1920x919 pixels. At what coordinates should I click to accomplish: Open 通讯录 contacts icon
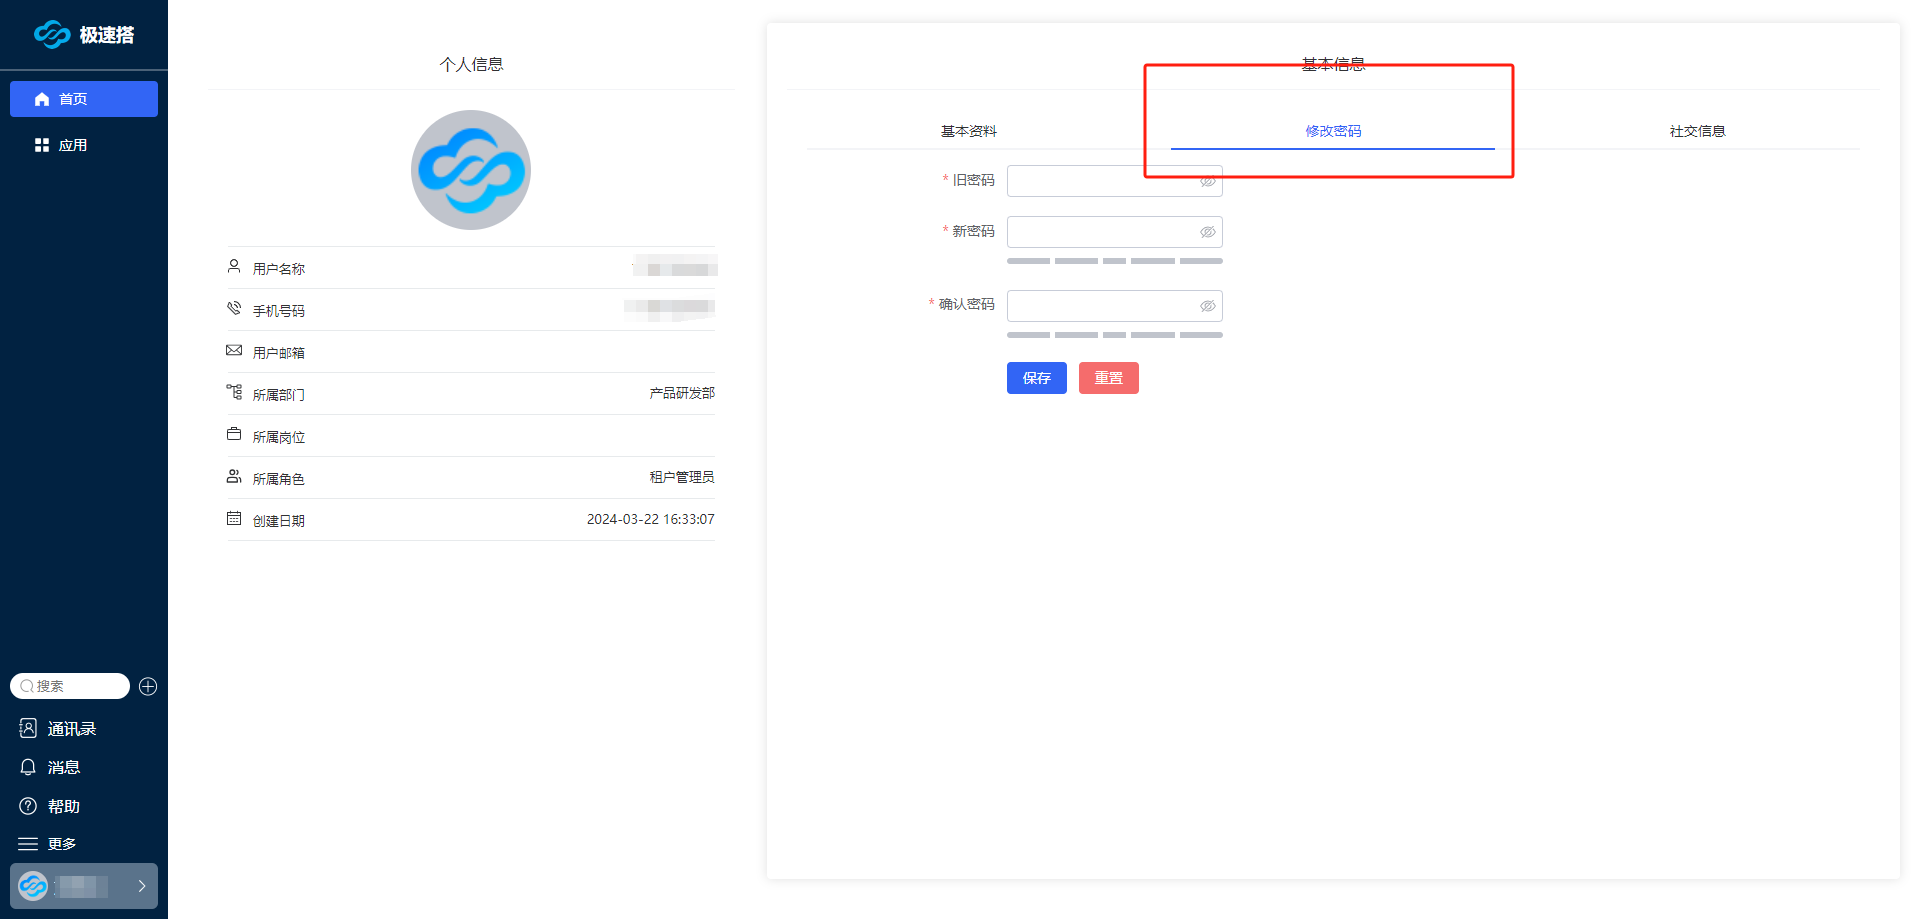28,729
